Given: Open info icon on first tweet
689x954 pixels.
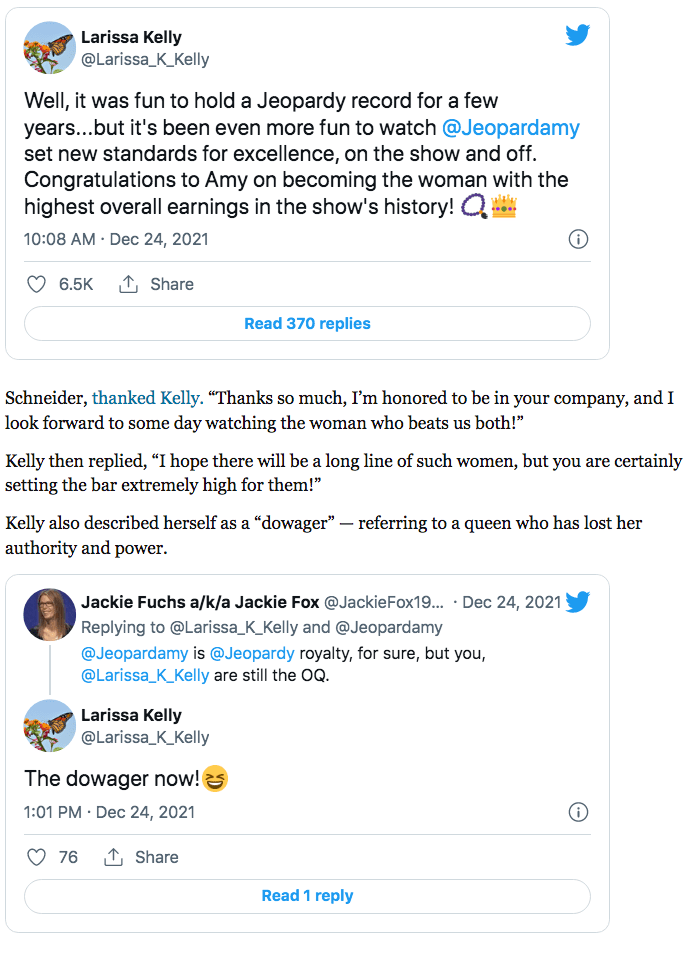Looking at the screenshot, I should click(578, 239).
